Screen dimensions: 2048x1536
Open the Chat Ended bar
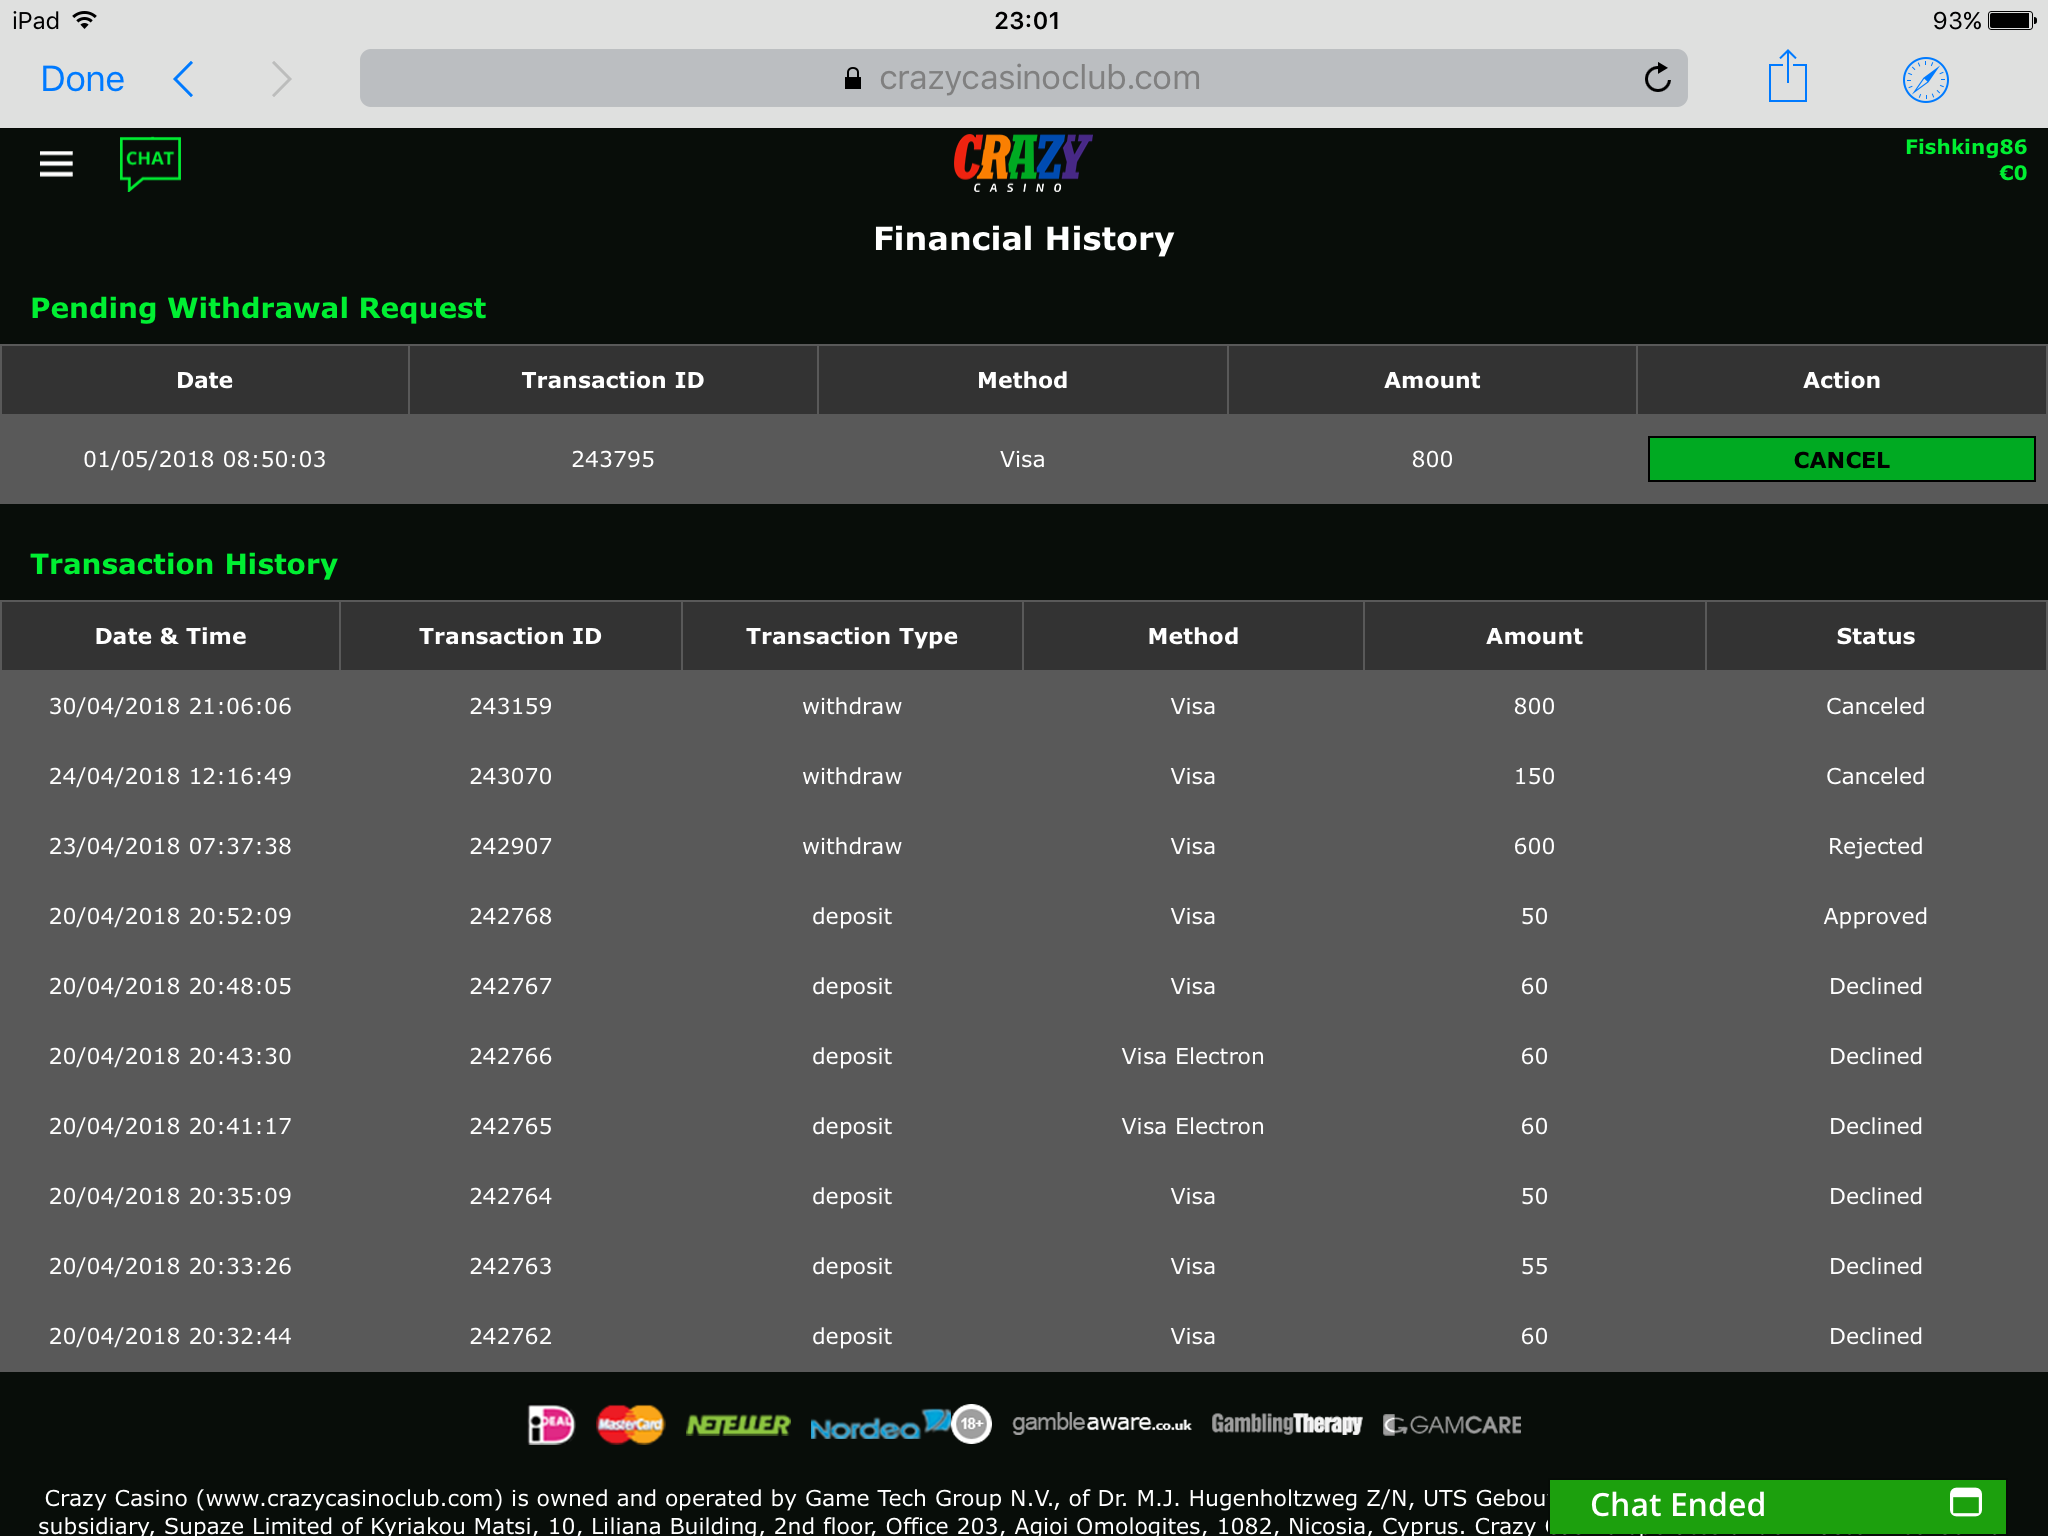click(1777, 1505)
